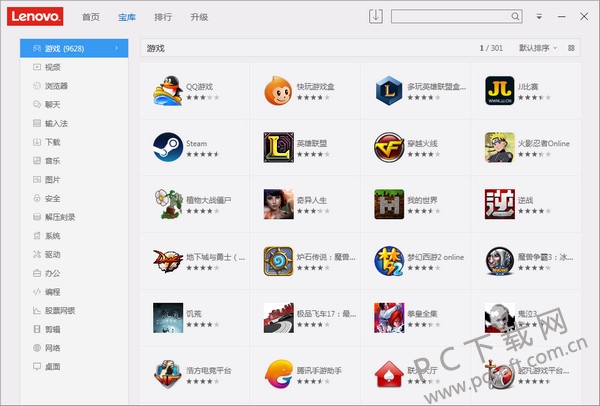Select the 输入法 category
Viewport: 600px width, 406px height.
pyautogui.click(x=74, y=123)
